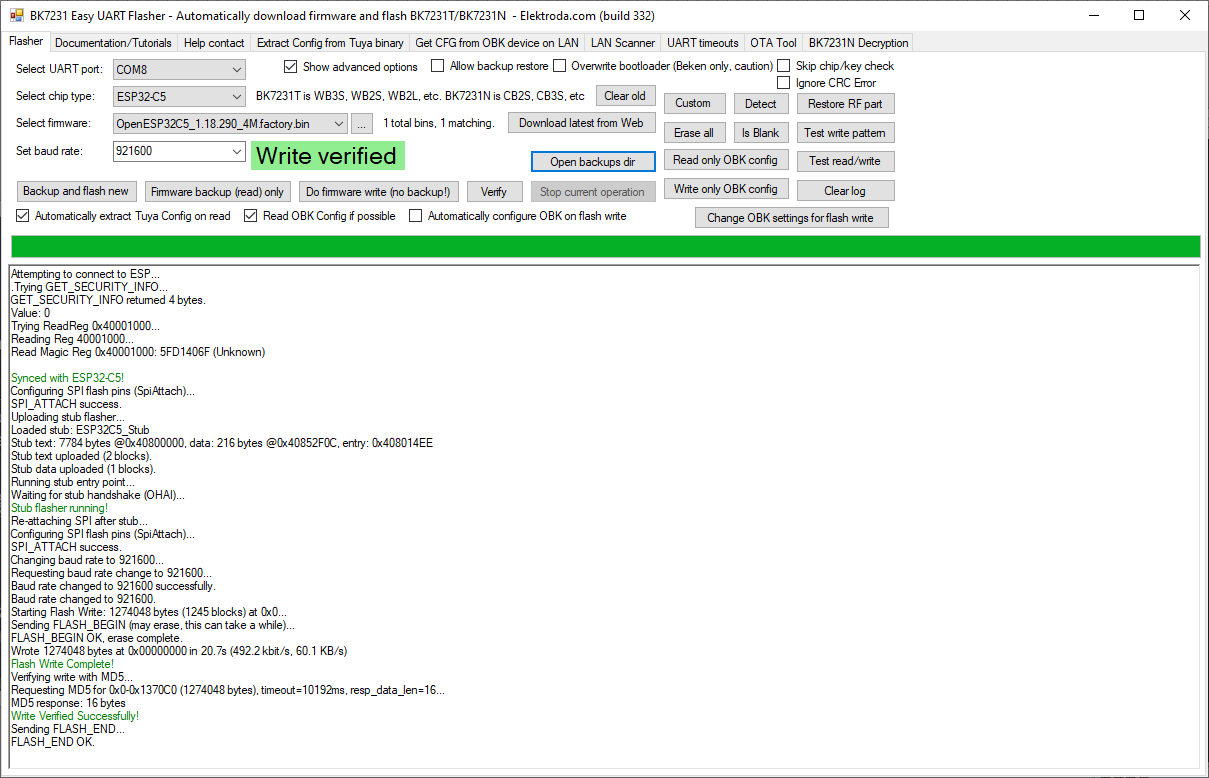Click log line 'FLASH_BEGIN OK, erase complete.'
Image resolution: width=1209 pixels, height=778 pixels.
pos(97,638)
